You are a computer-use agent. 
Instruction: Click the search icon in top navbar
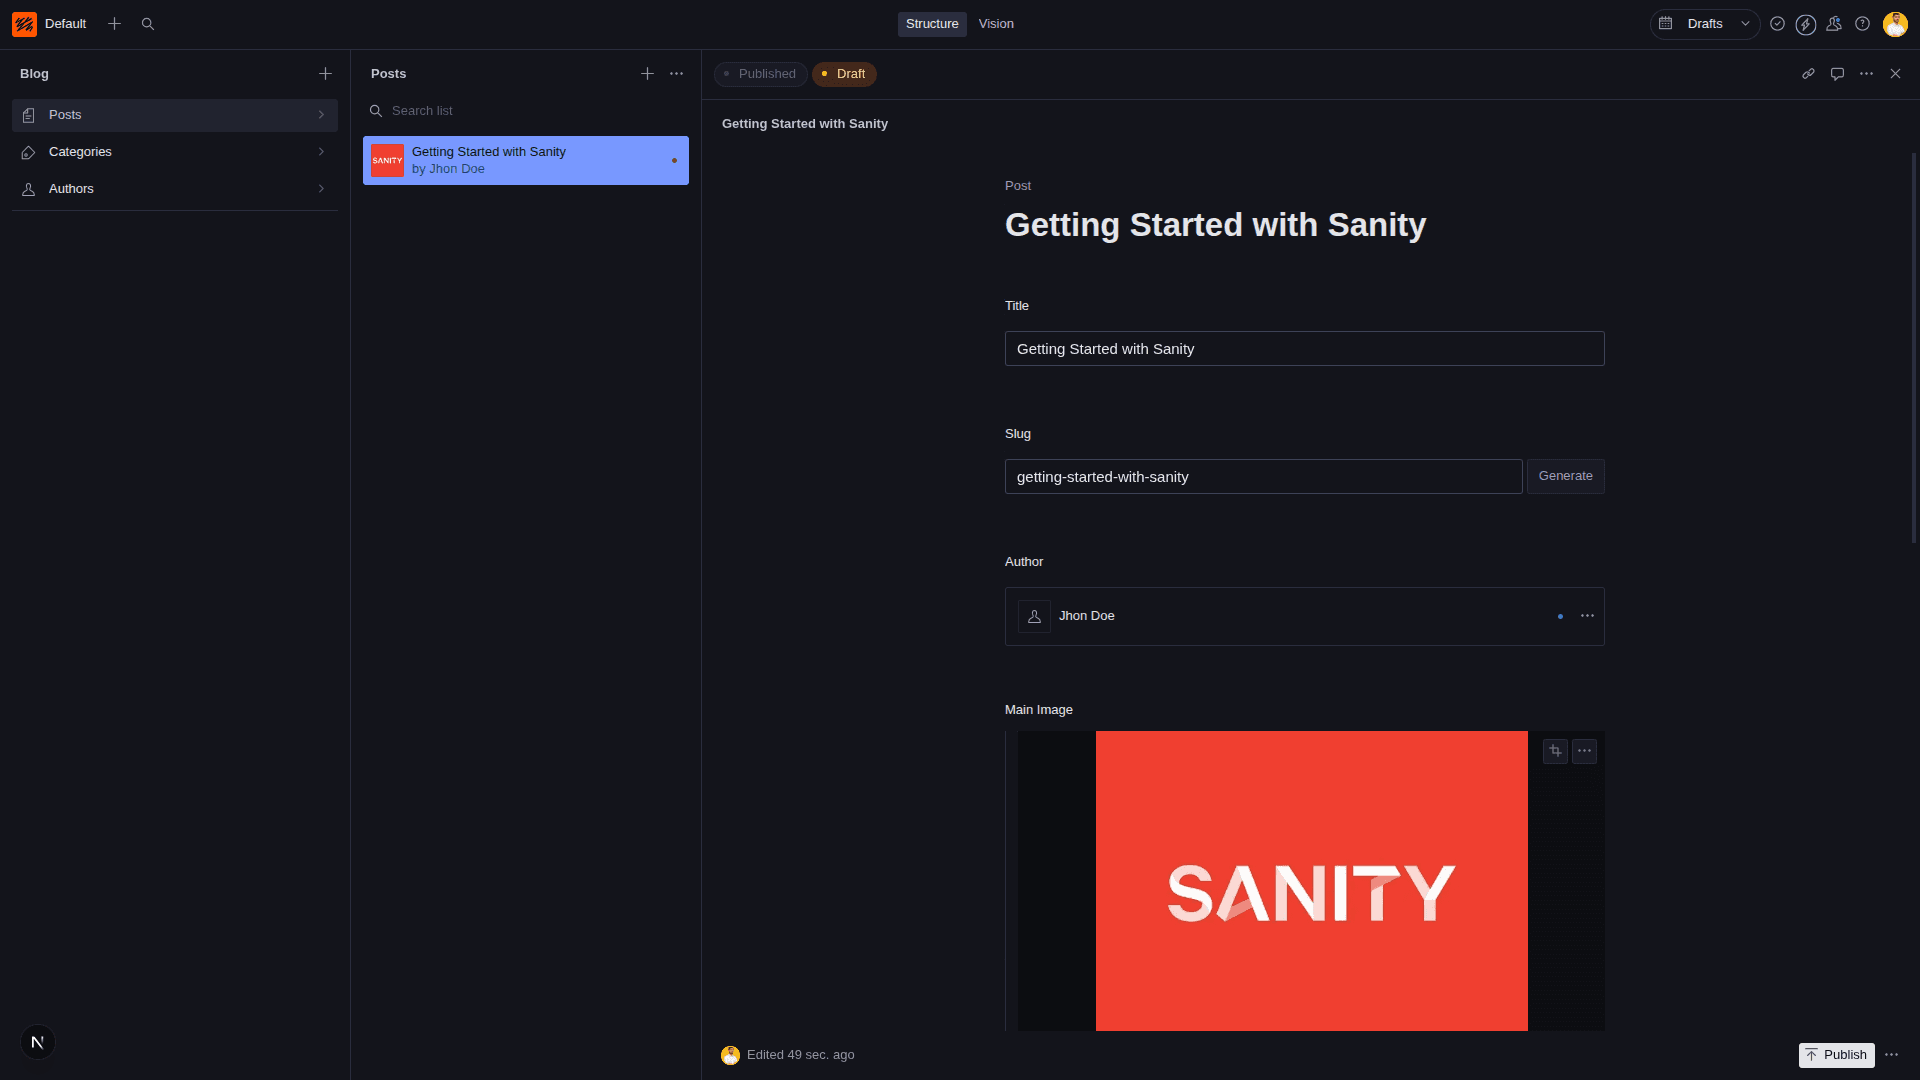pyautogui.click(x=148, y=24)
